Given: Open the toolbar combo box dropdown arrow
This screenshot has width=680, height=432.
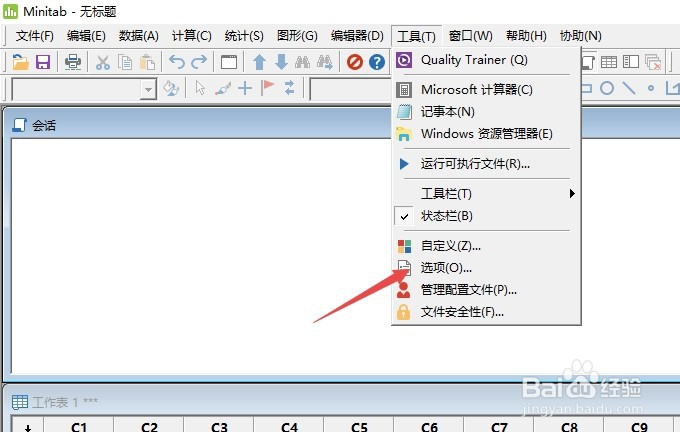Looking at the screenshot, I should point(148,89).
